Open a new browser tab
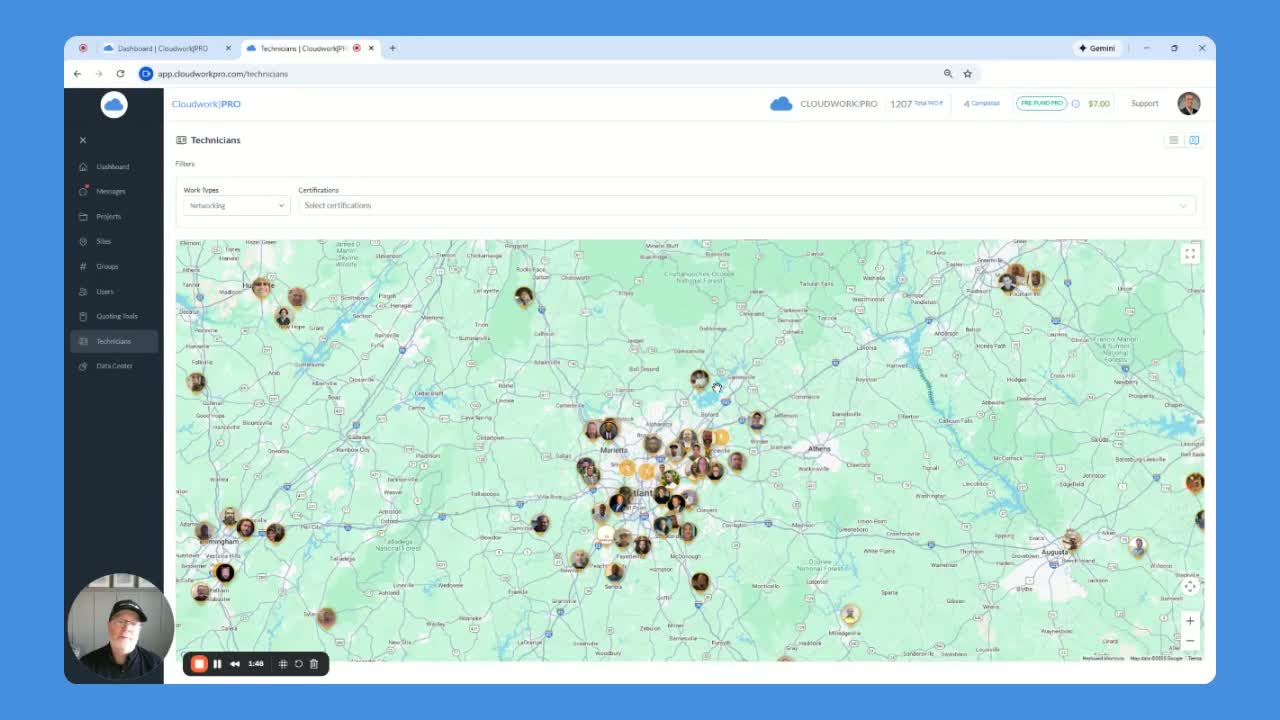 (392, 48)
